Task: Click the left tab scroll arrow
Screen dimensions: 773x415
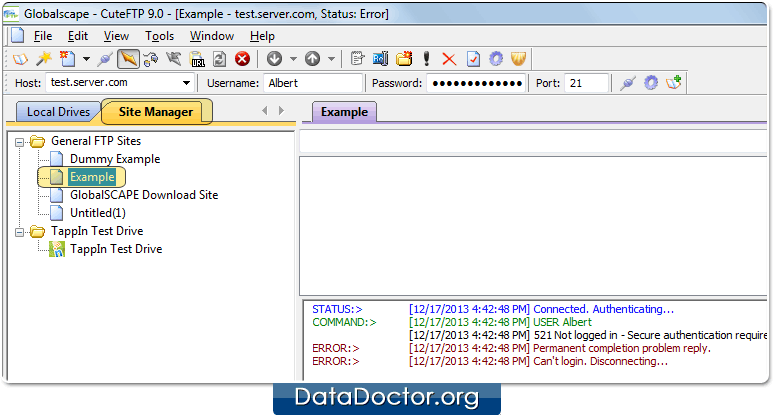Action: pos(265,110)
